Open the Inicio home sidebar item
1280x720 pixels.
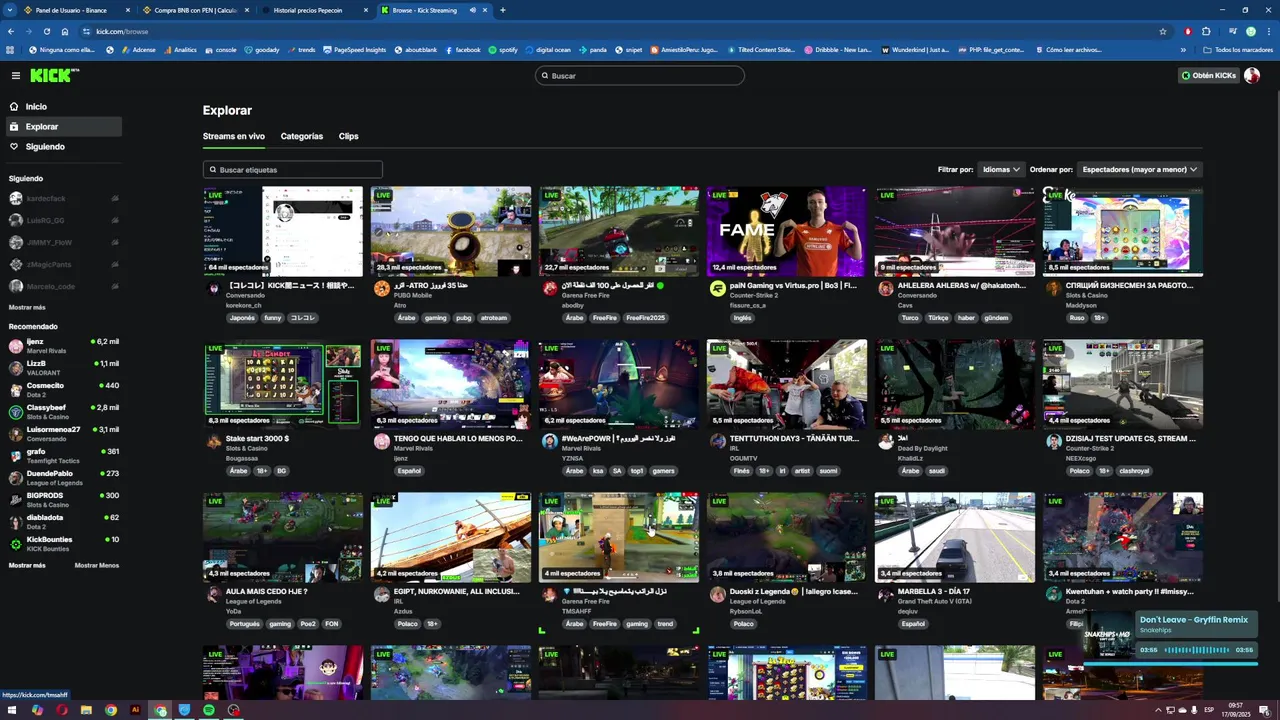(x=36, y=107)
